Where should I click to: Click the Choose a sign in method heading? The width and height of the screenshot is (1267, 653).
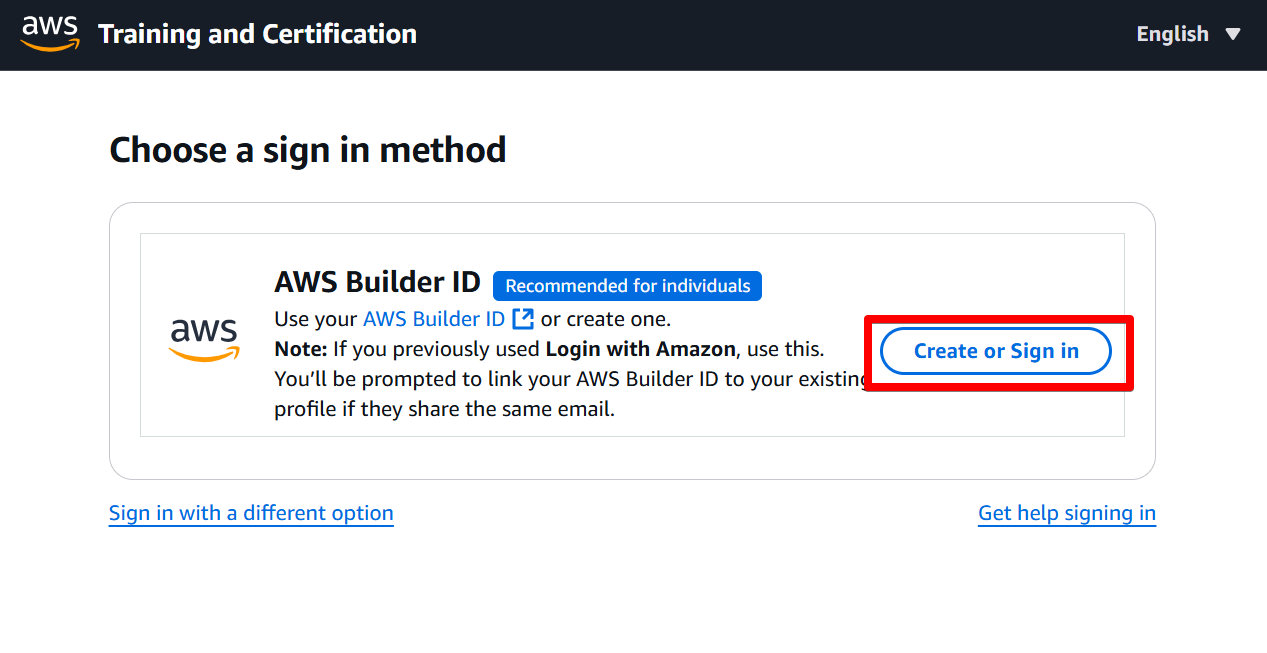(307, 150)
